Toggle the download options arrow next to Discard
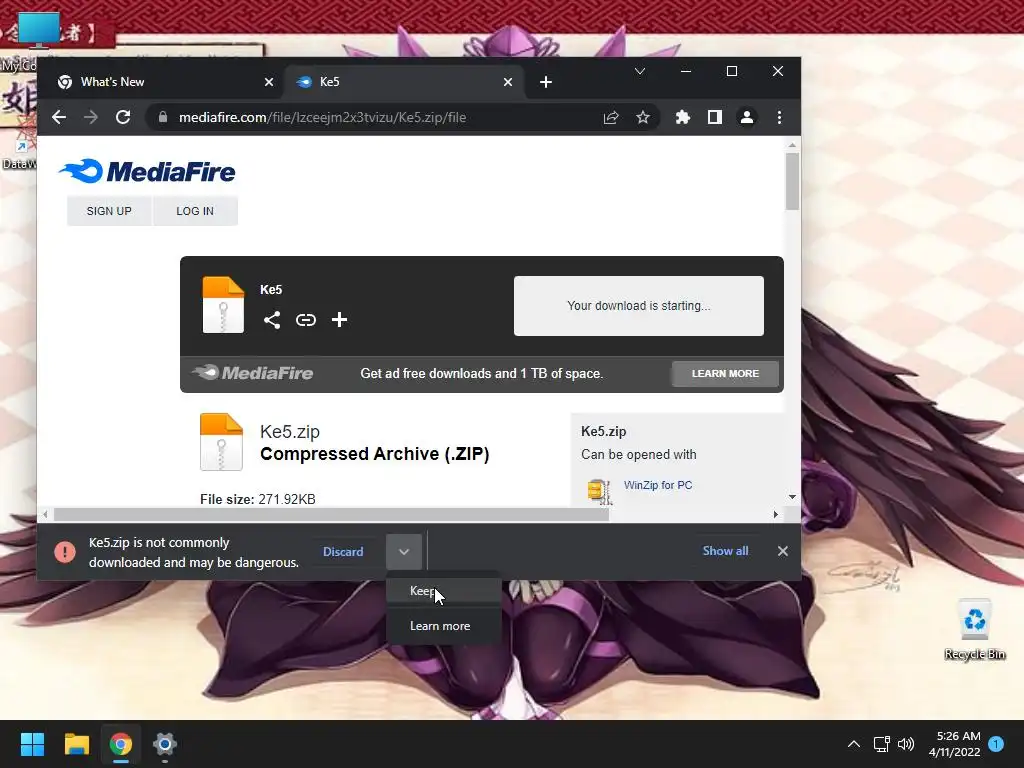The width and height of the screenshot is (1024, 768). [404, 552]
